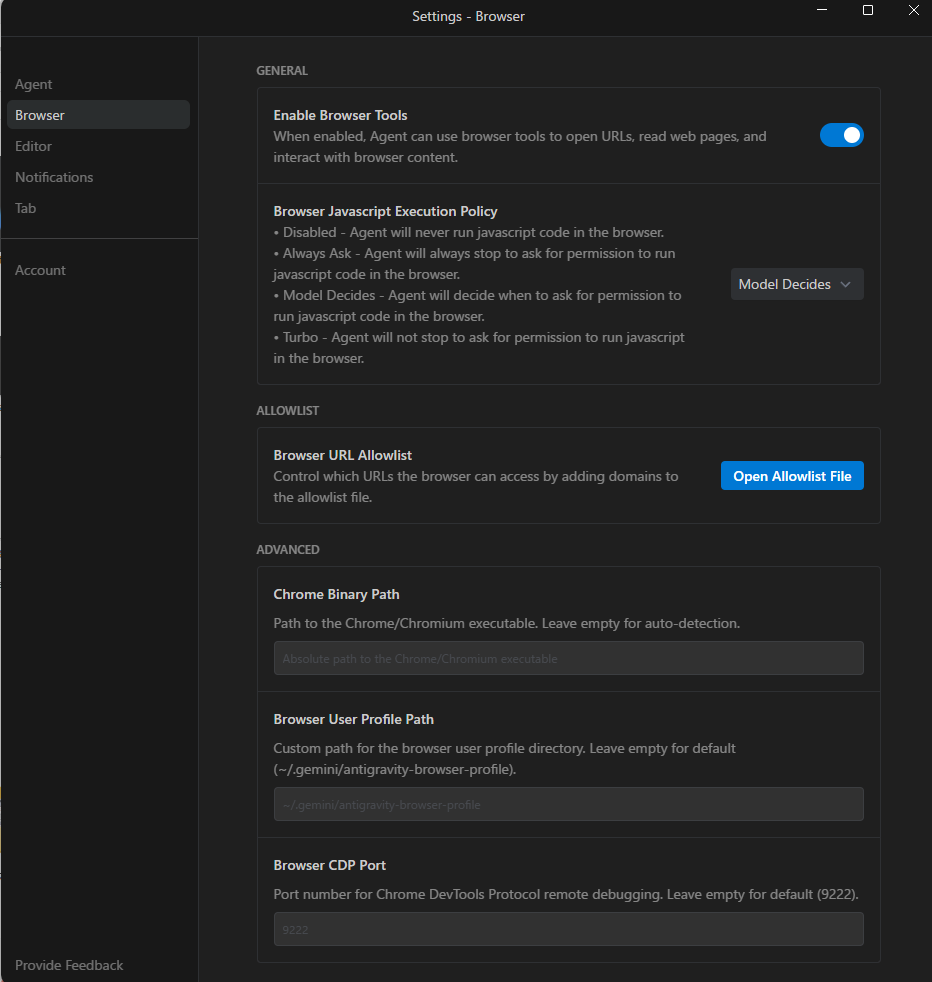Switch to the Agent settings section
The image size is (932, 982).
coord(34,84)
